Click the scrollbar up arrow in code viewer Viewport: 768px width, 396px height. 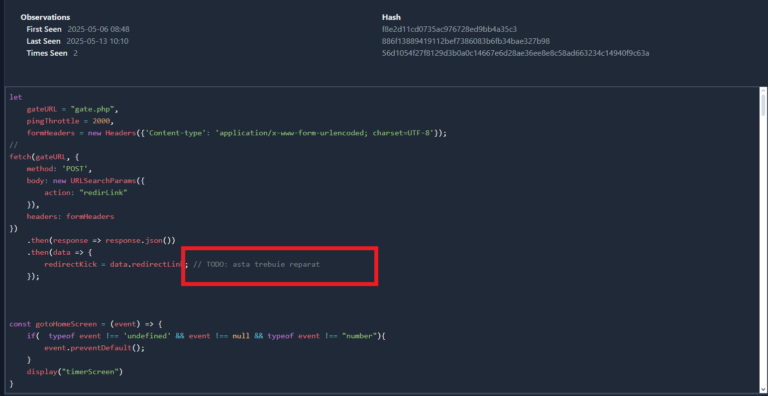pyautogui.click(x=763, y=91)
